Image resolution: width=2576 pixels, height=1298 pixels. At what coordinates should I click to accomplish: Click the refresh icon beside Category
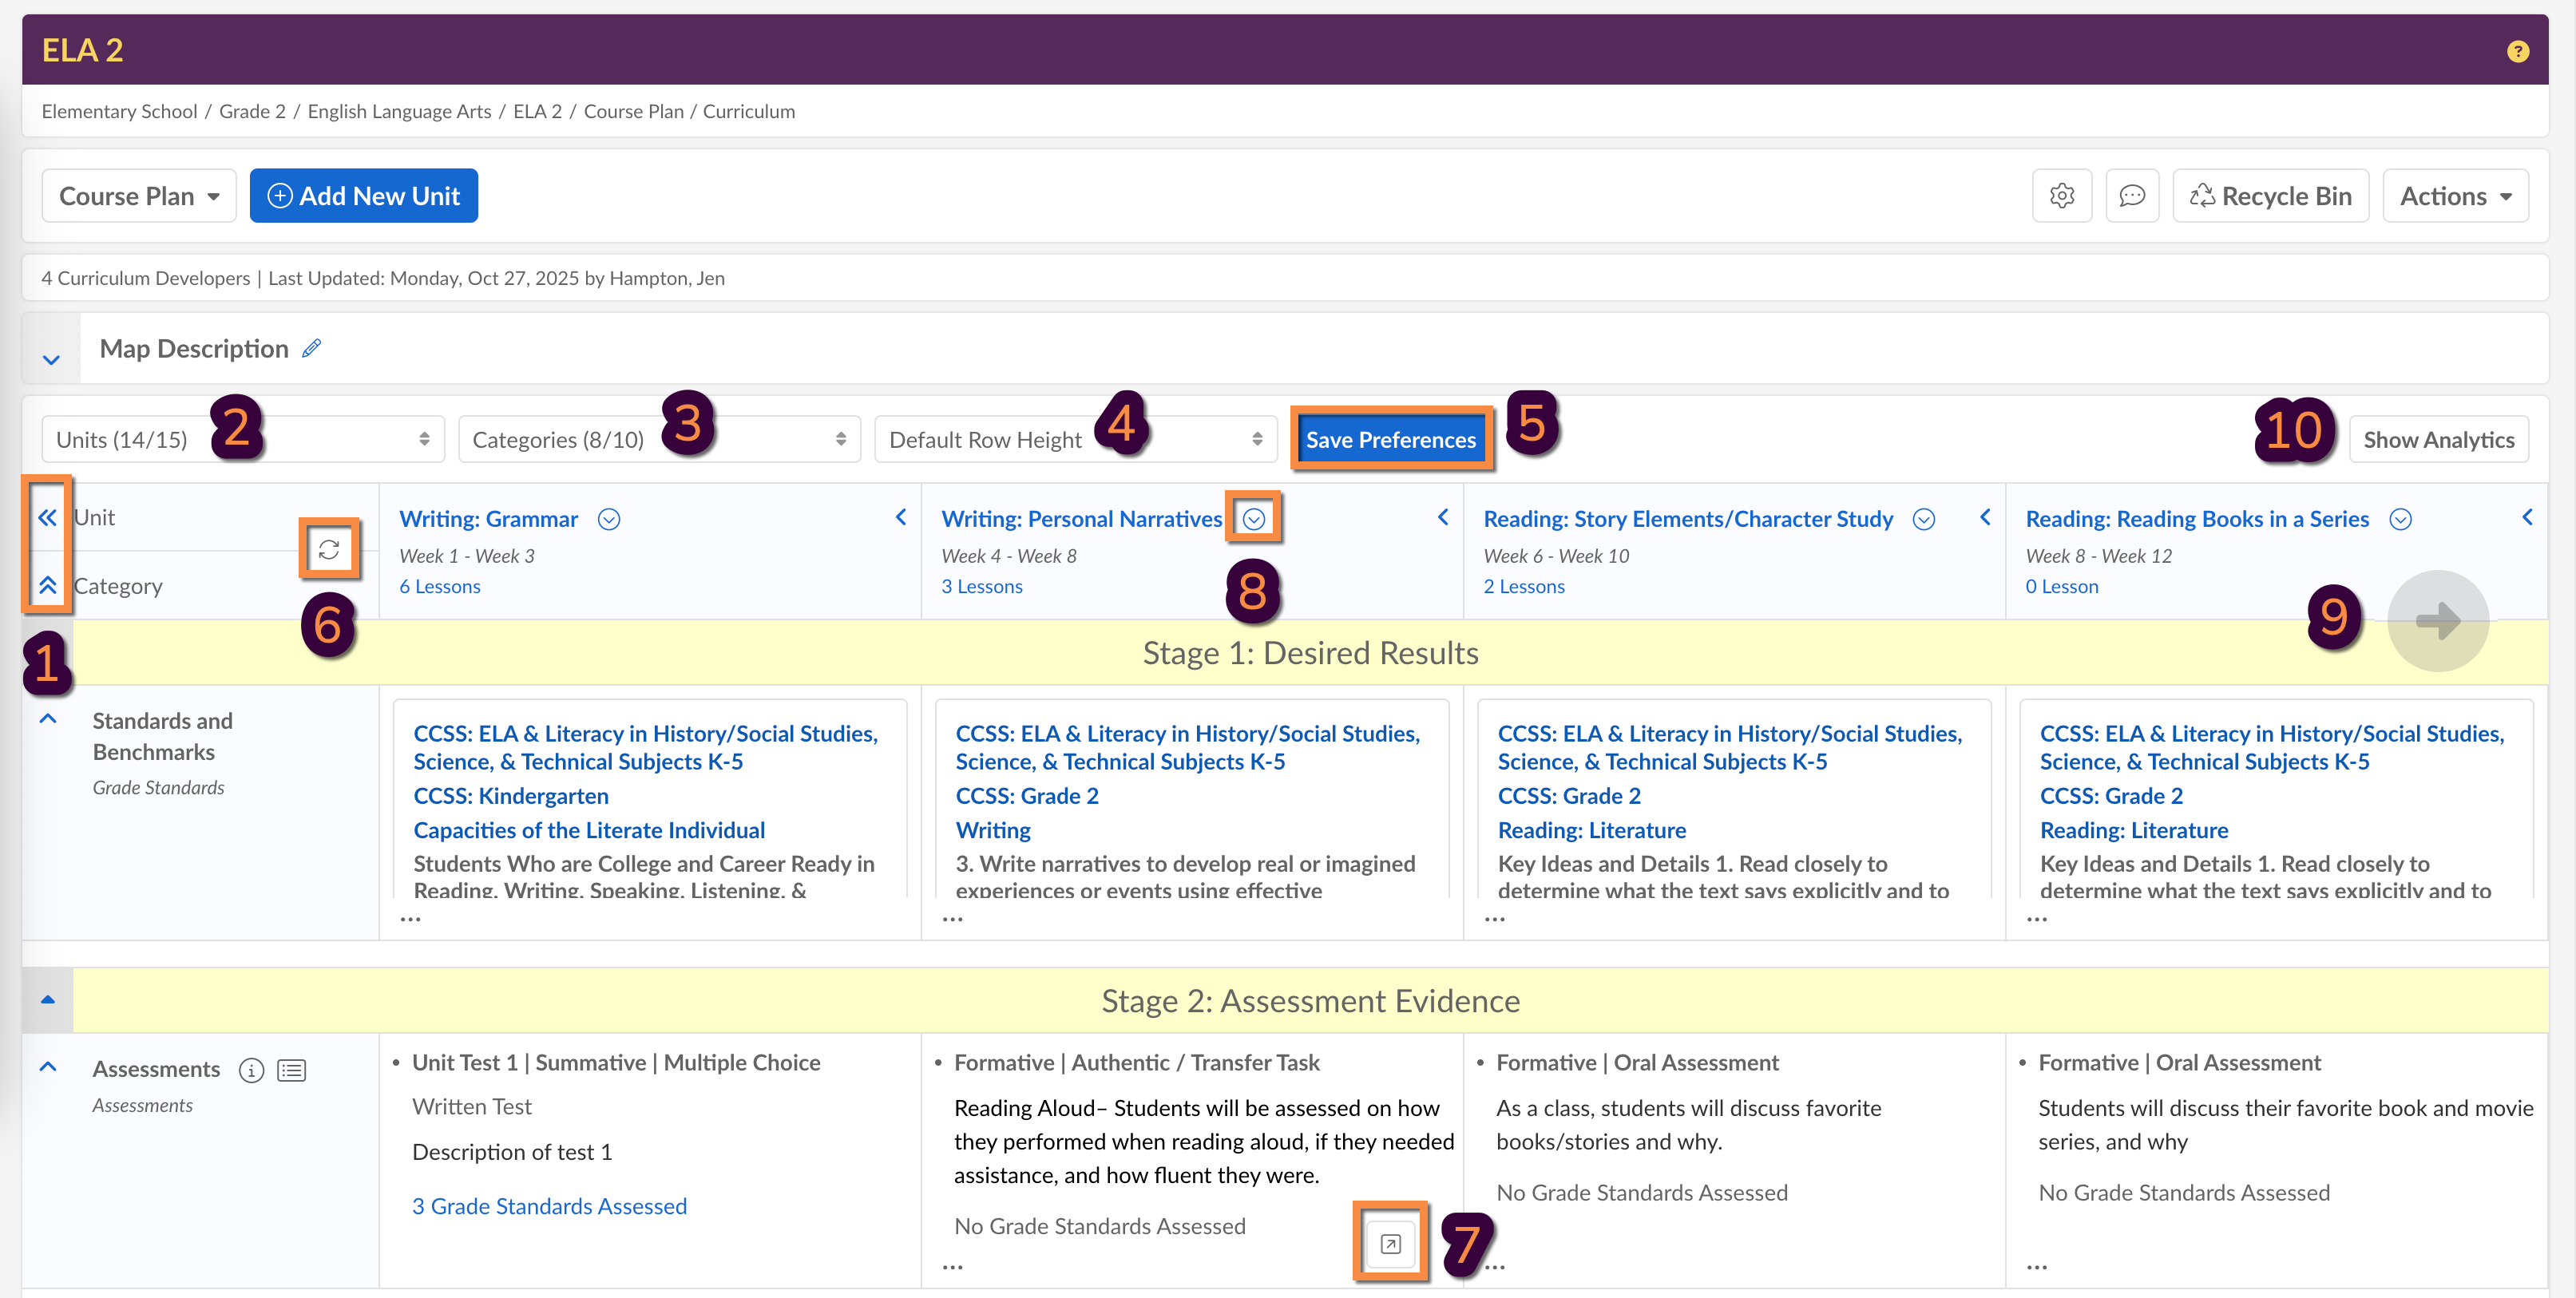click(329, 549)
